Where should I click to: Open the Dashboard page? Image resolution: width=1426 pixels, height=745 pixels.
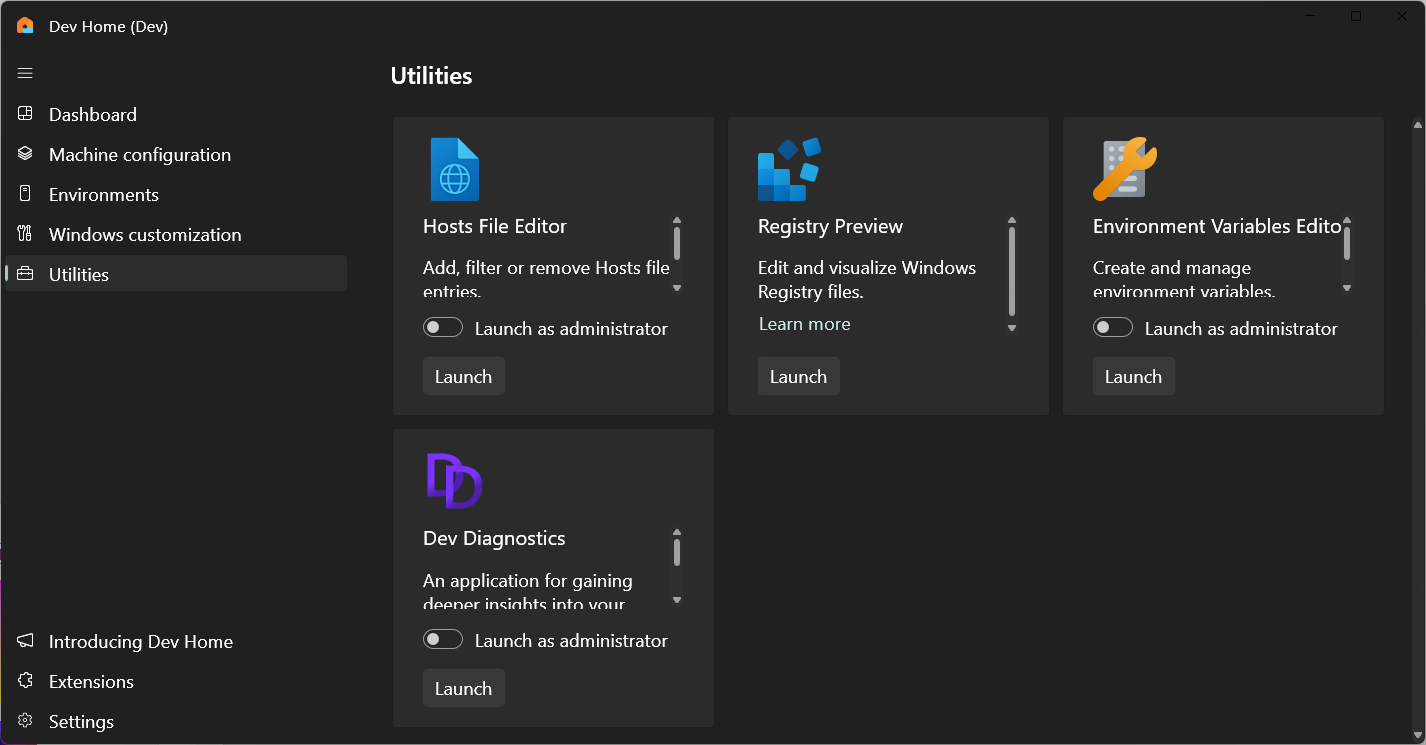(176, 114)
